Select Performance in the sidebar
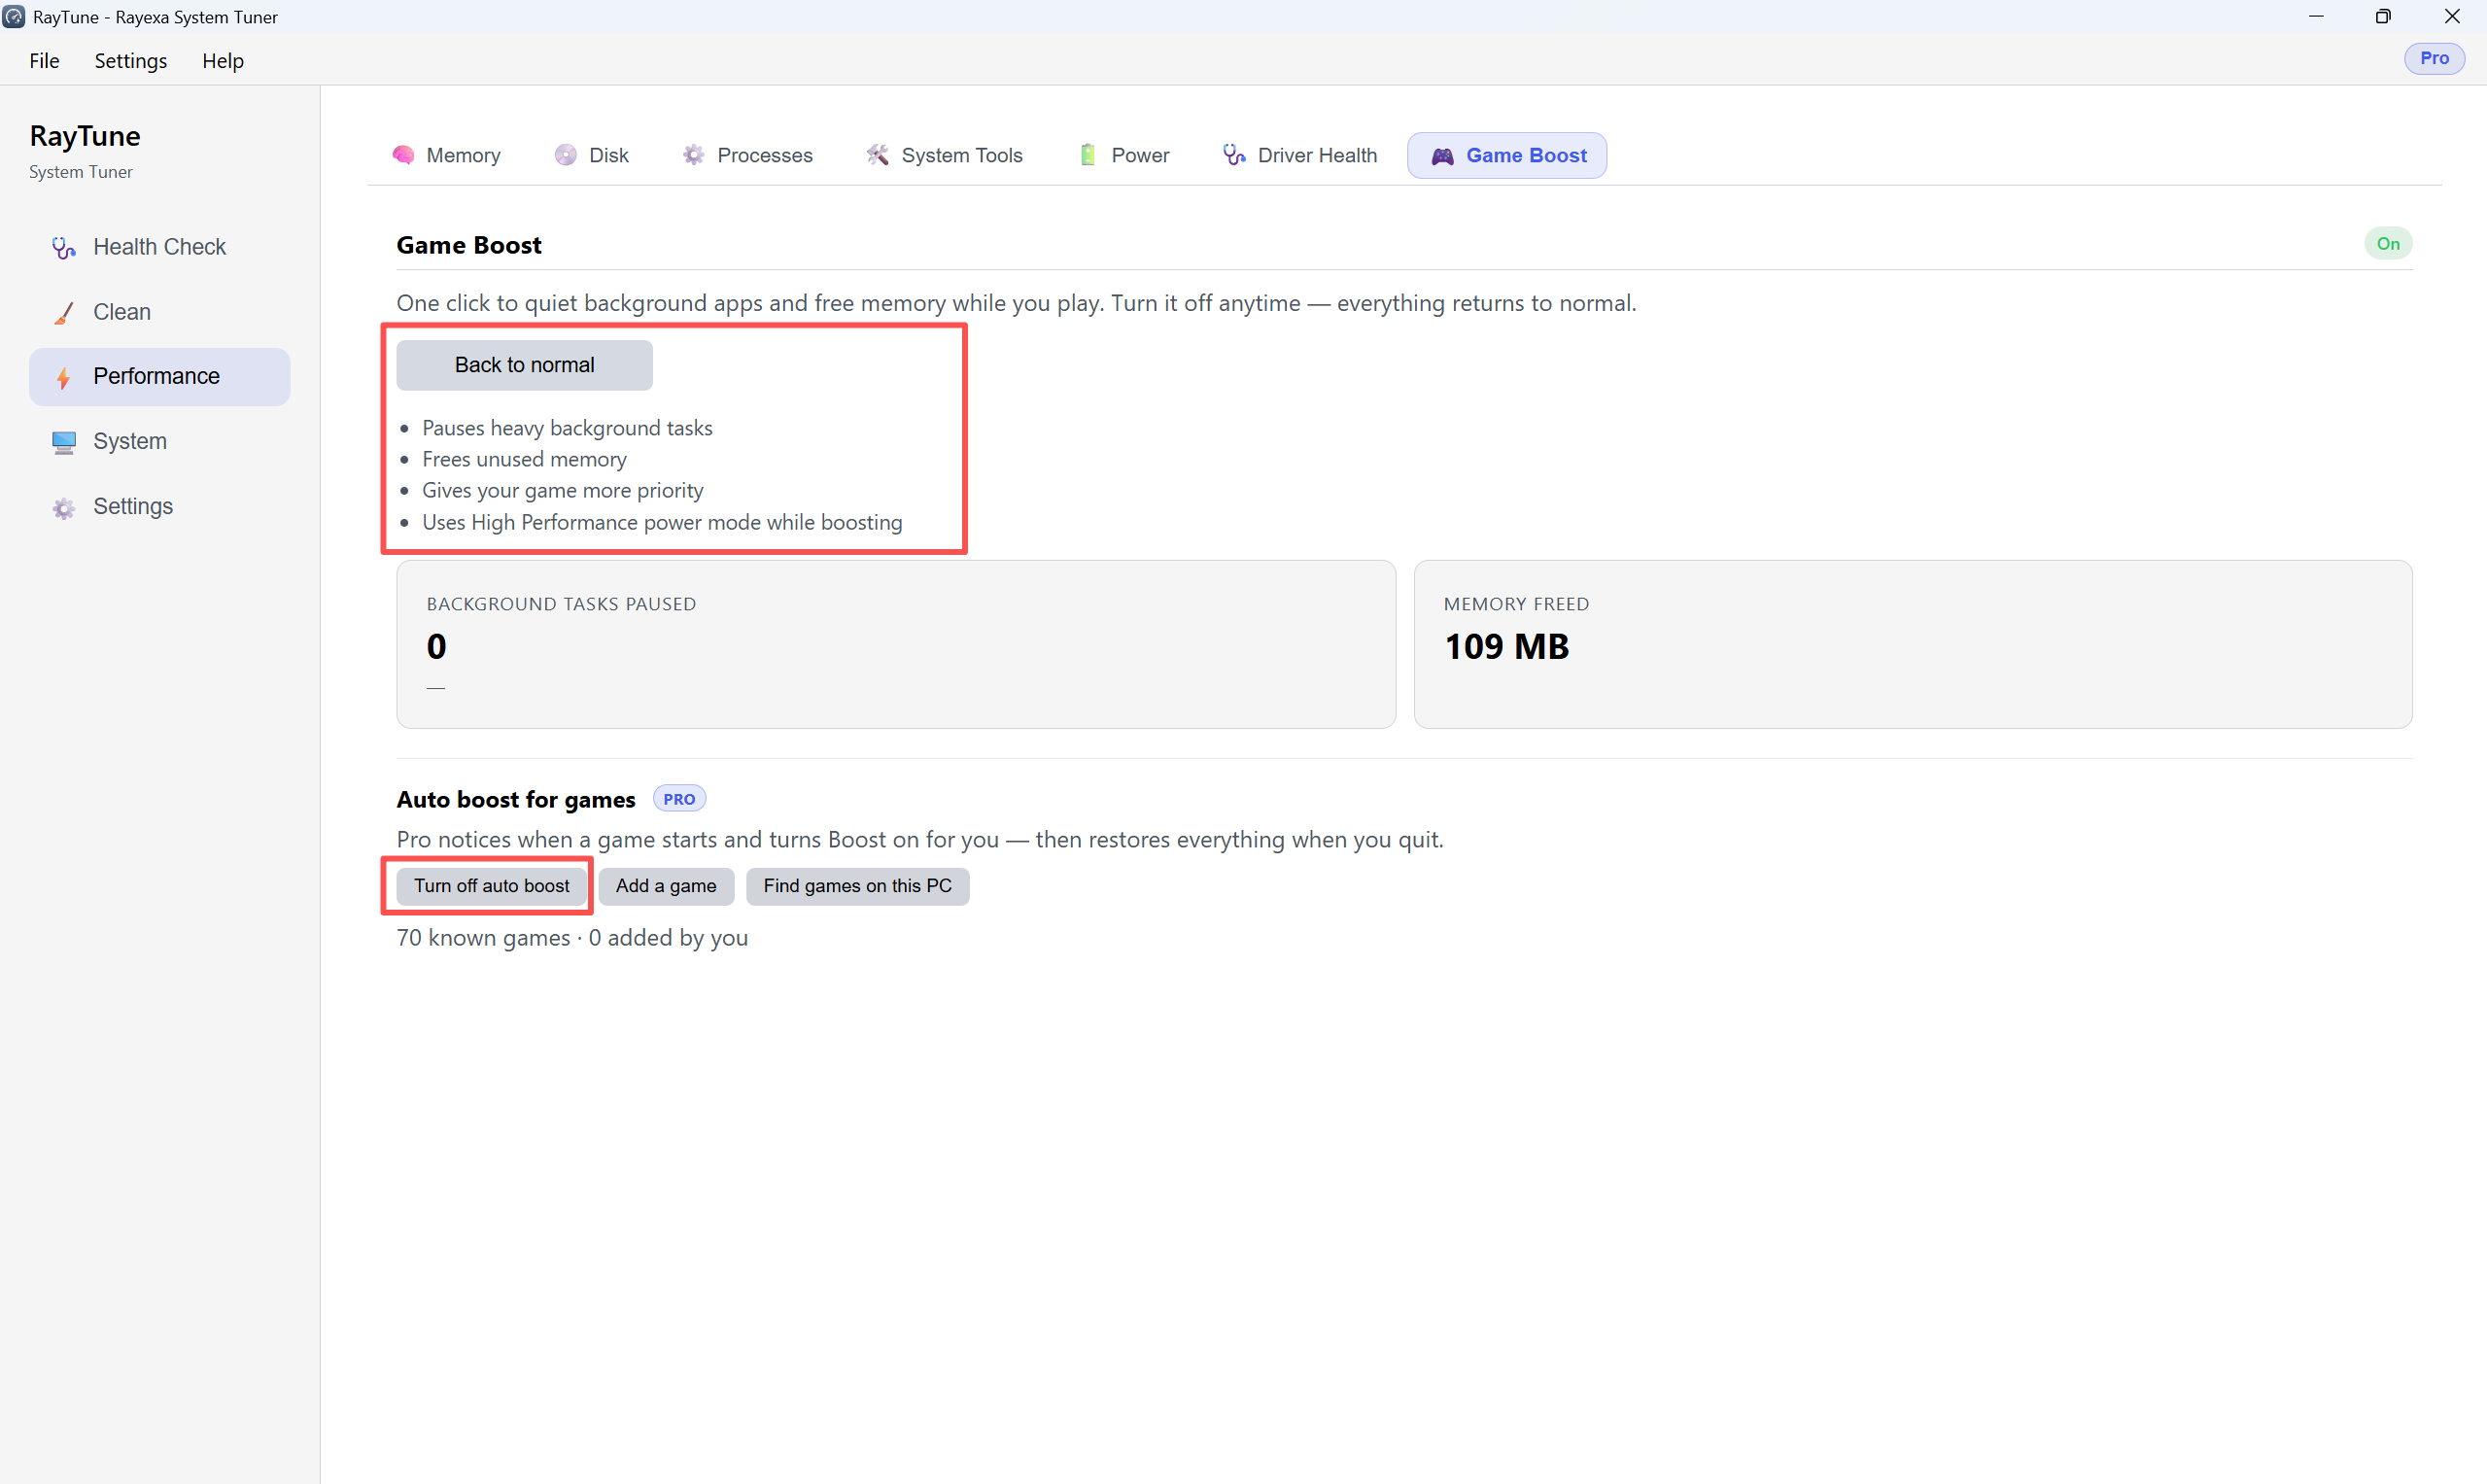2487x1484 pixels. click(160, 377)
